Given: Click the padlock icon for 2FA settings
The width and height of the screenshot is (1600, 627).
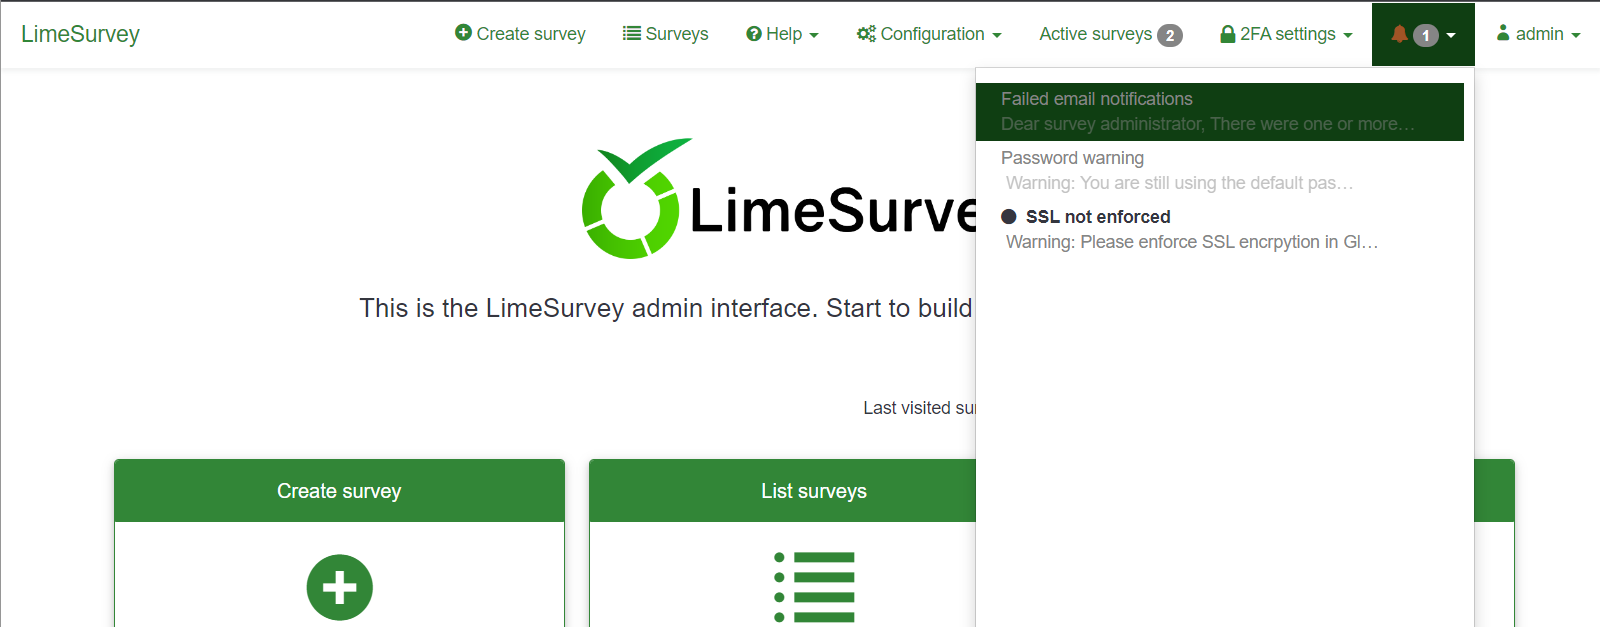Looking at the screenshot, I should (1227, 34).
